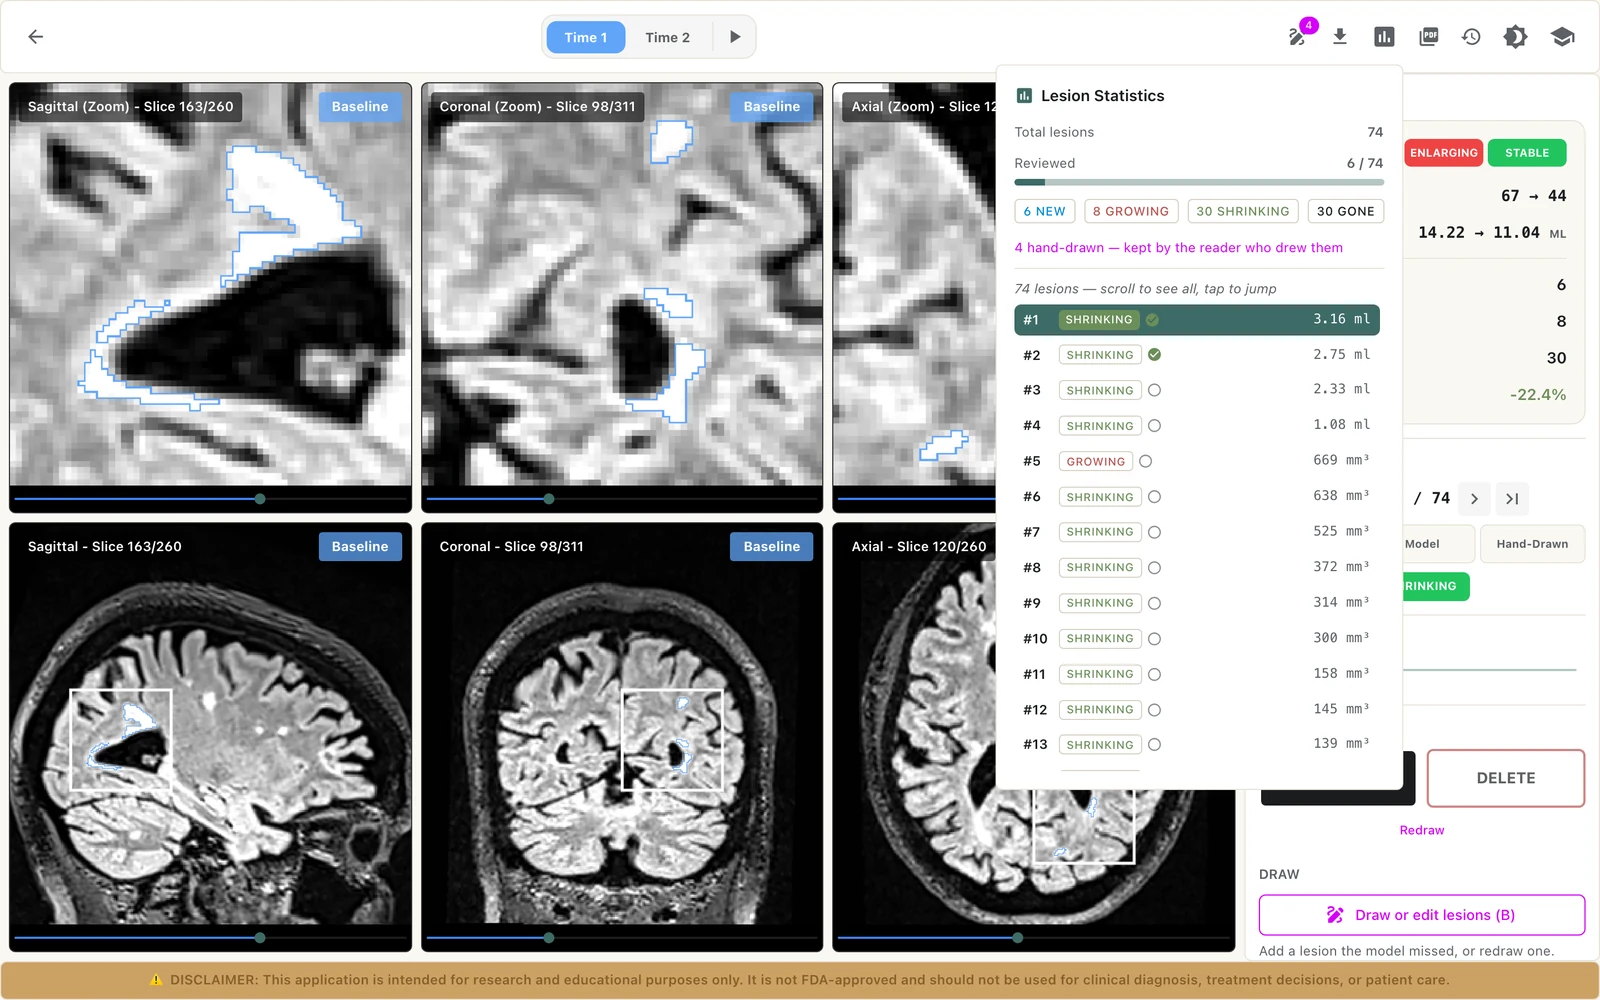The width and height of the screenshot is (1600, 1000).
Task: Adjust the Sagittal Zoom slice slider
Action: point(210,498)
